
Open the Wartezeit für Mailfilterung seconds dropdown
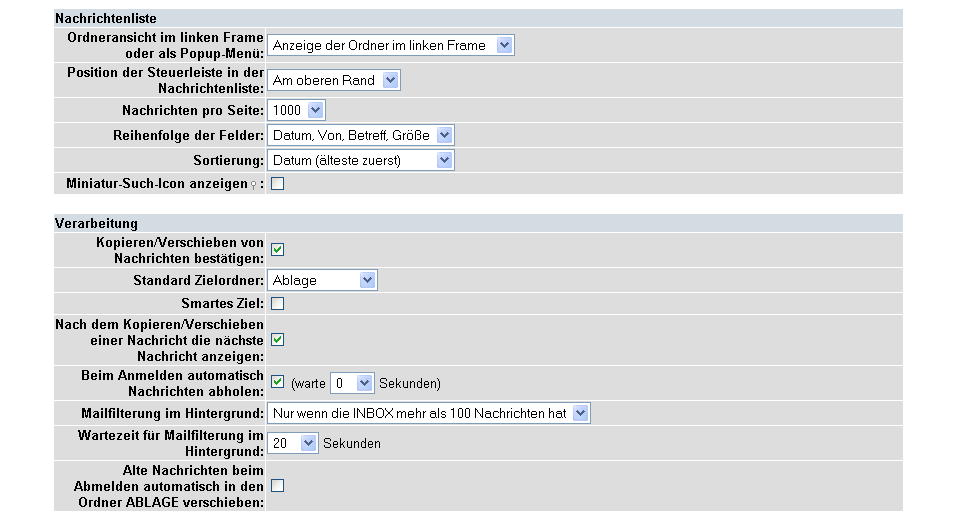293,443
